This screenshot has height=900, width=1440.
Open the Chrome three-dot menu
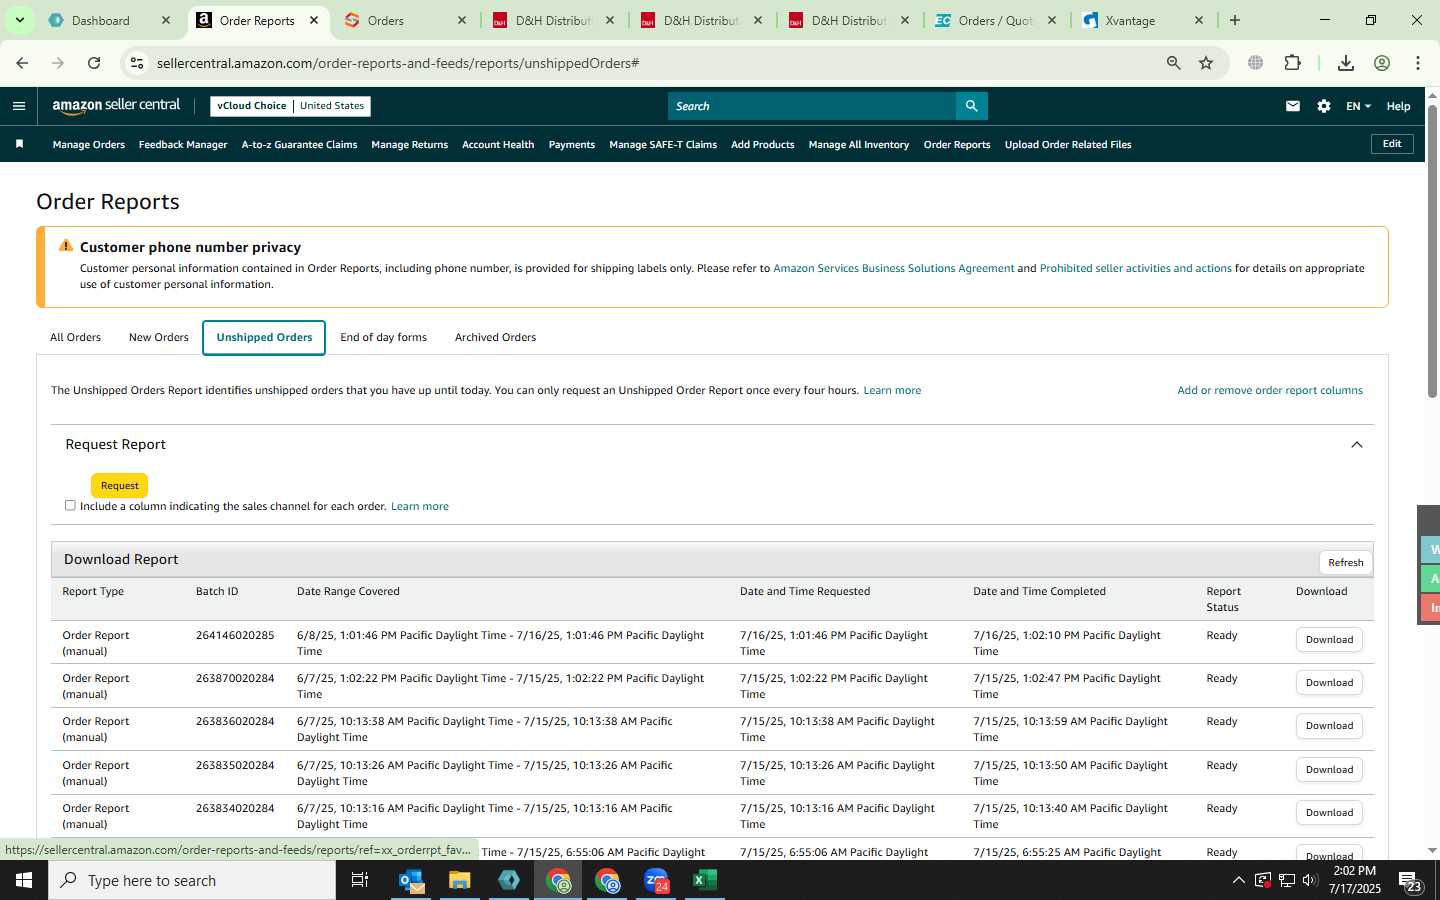pos(1418,63)
